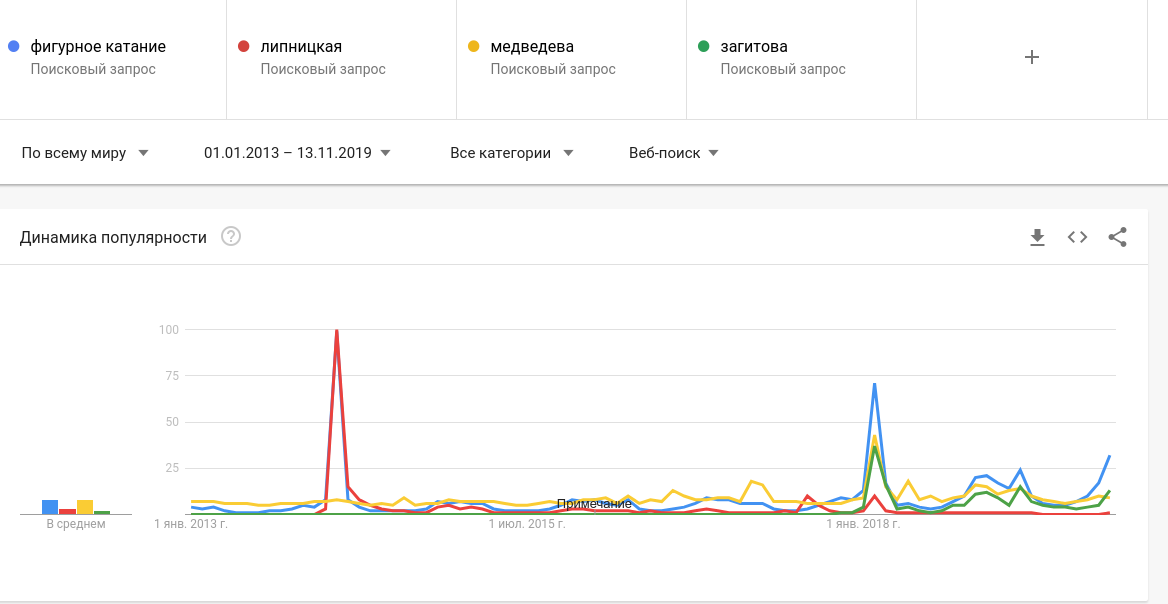Click the yellow dot beside медведева
1168x604 pixels.
click(473, 46)
